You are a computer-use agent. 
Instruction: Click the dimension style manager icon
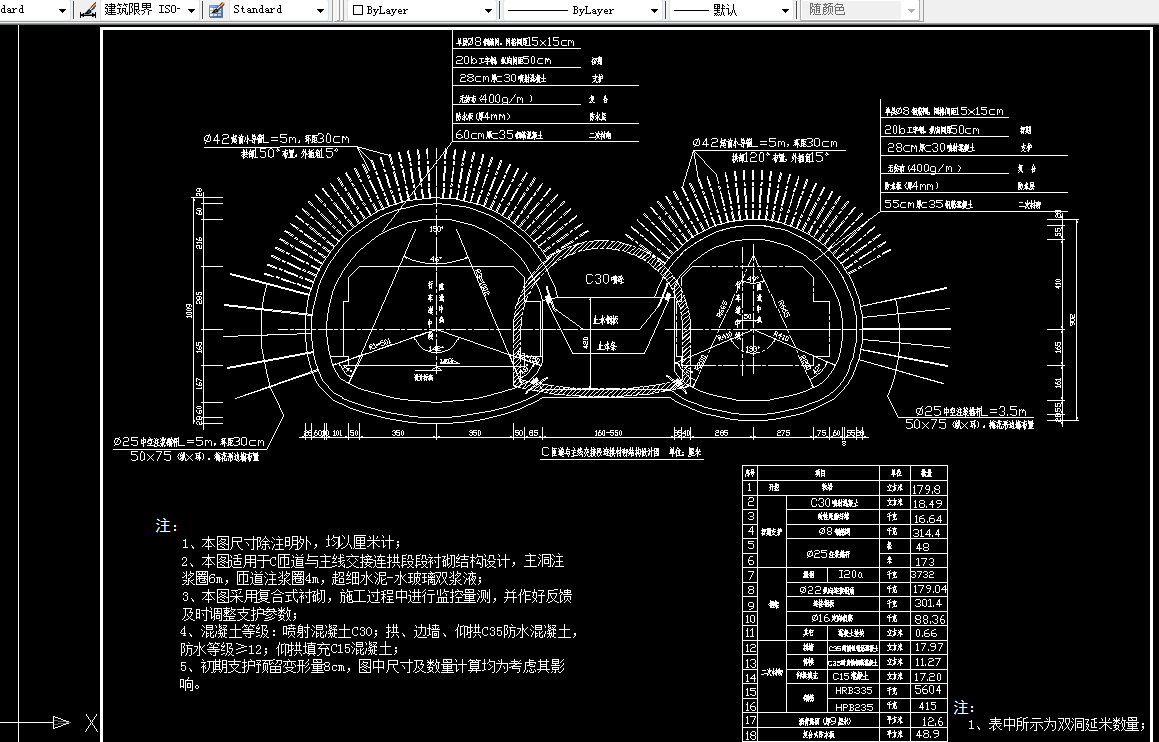coord(88,10)
